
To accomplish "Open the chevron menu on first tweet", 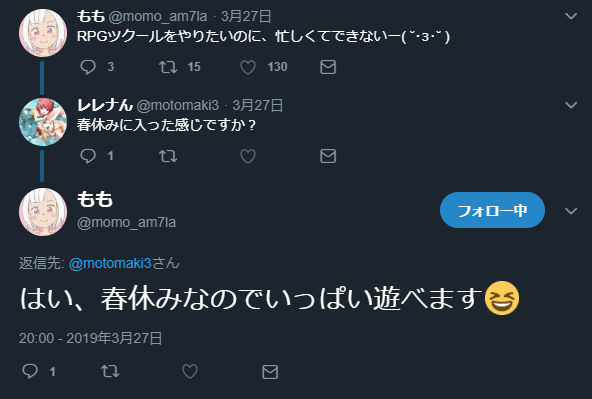I will click(571, 16).
